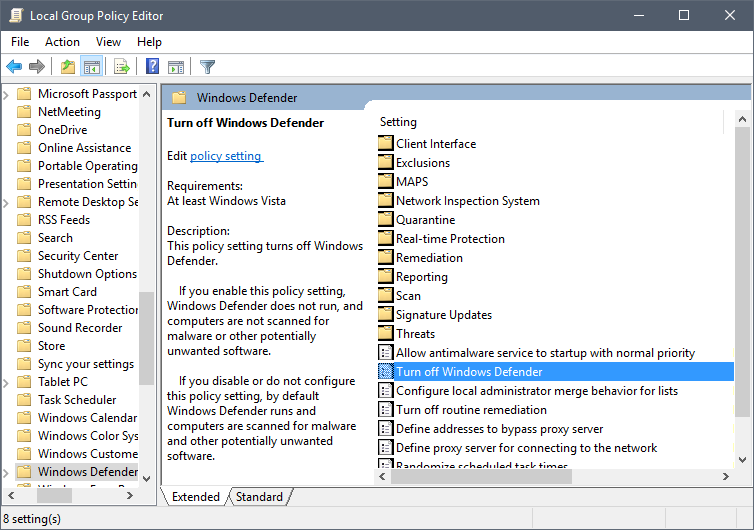
Task: Click the Allow antimalware service policy icon
Action: (386, 353)
